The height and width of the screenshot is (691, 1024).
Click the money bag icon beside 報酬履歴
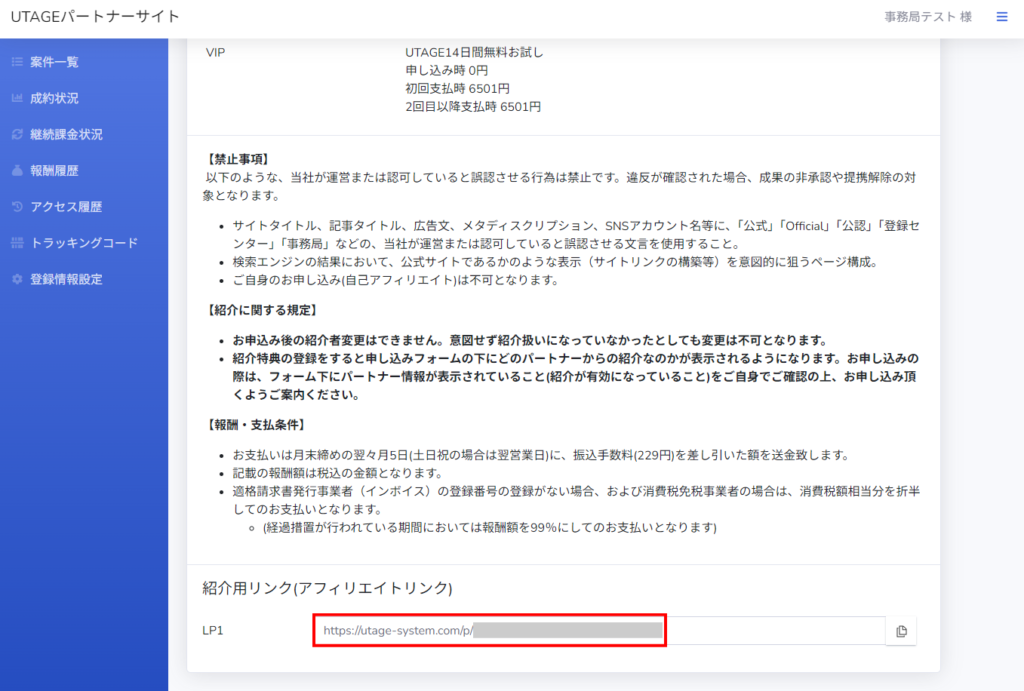coord(16,170)
